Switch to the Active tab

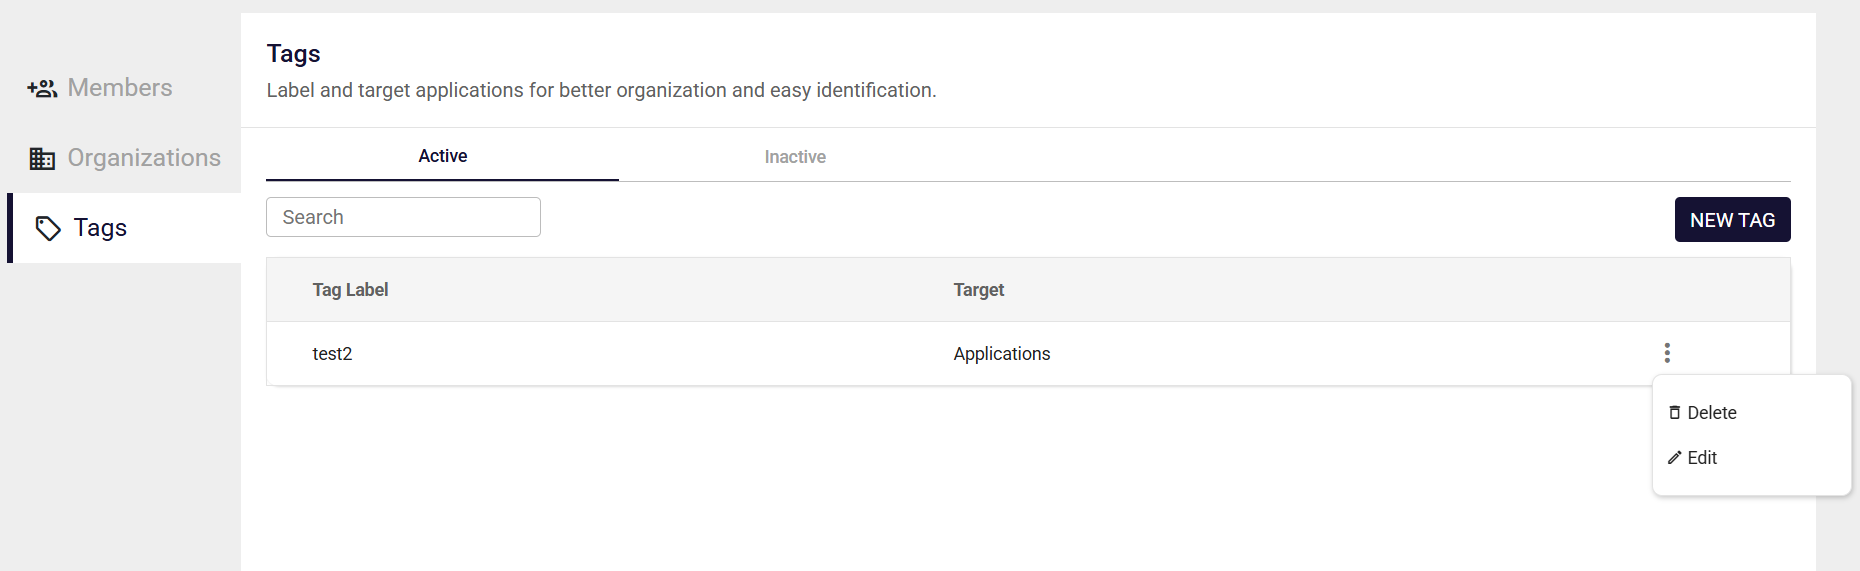[x=442, y=156]
